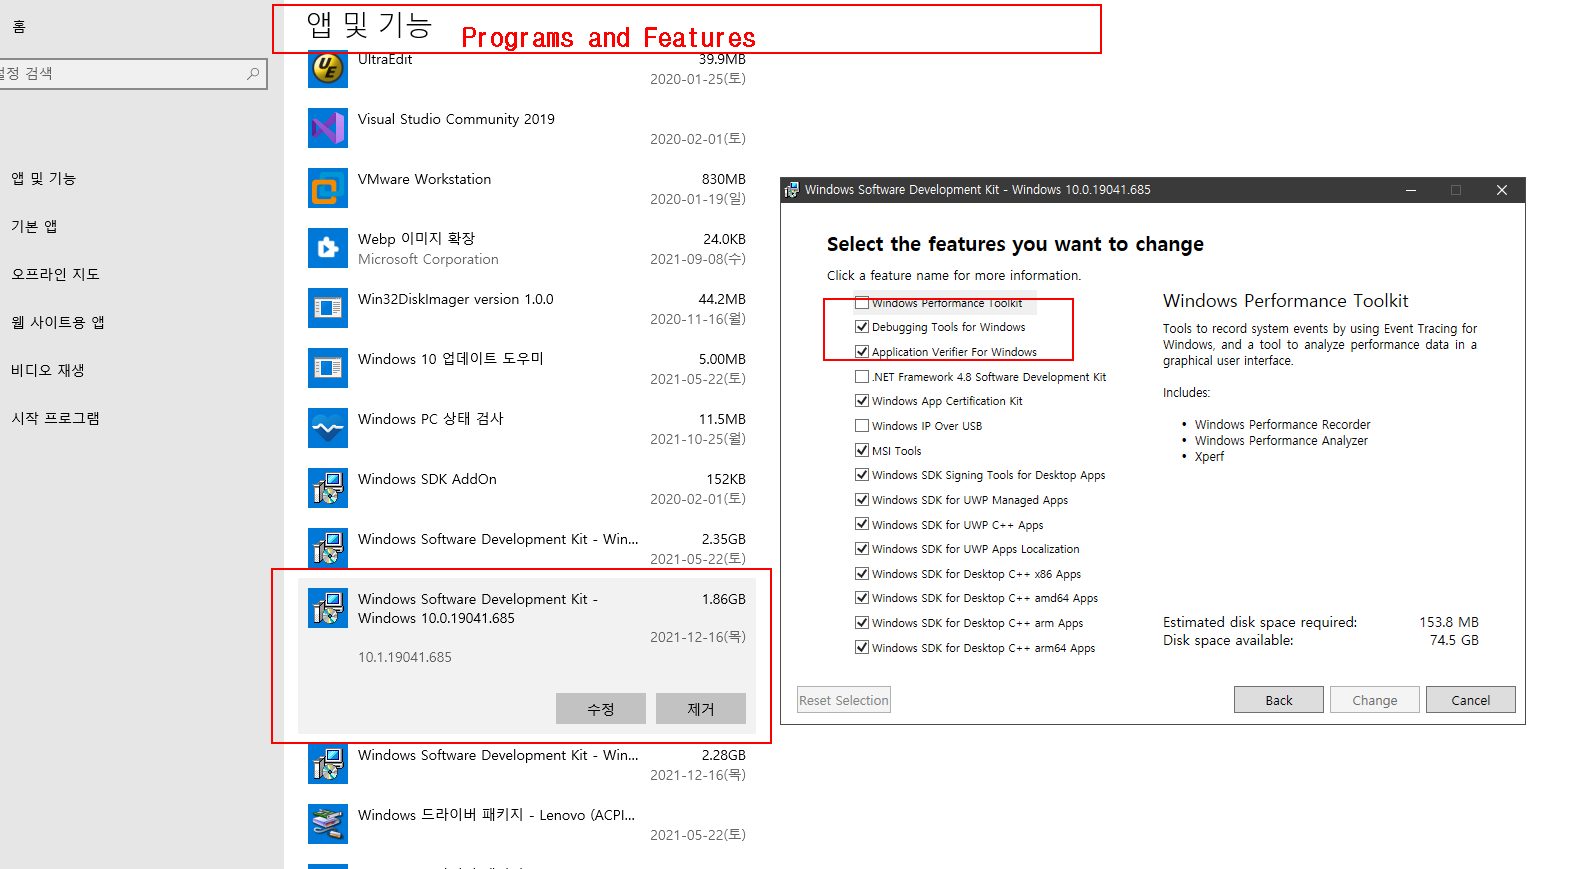Open 시작 프로그램 settings page
This screenshot has height=869, width=1582.
coord(56,418)
